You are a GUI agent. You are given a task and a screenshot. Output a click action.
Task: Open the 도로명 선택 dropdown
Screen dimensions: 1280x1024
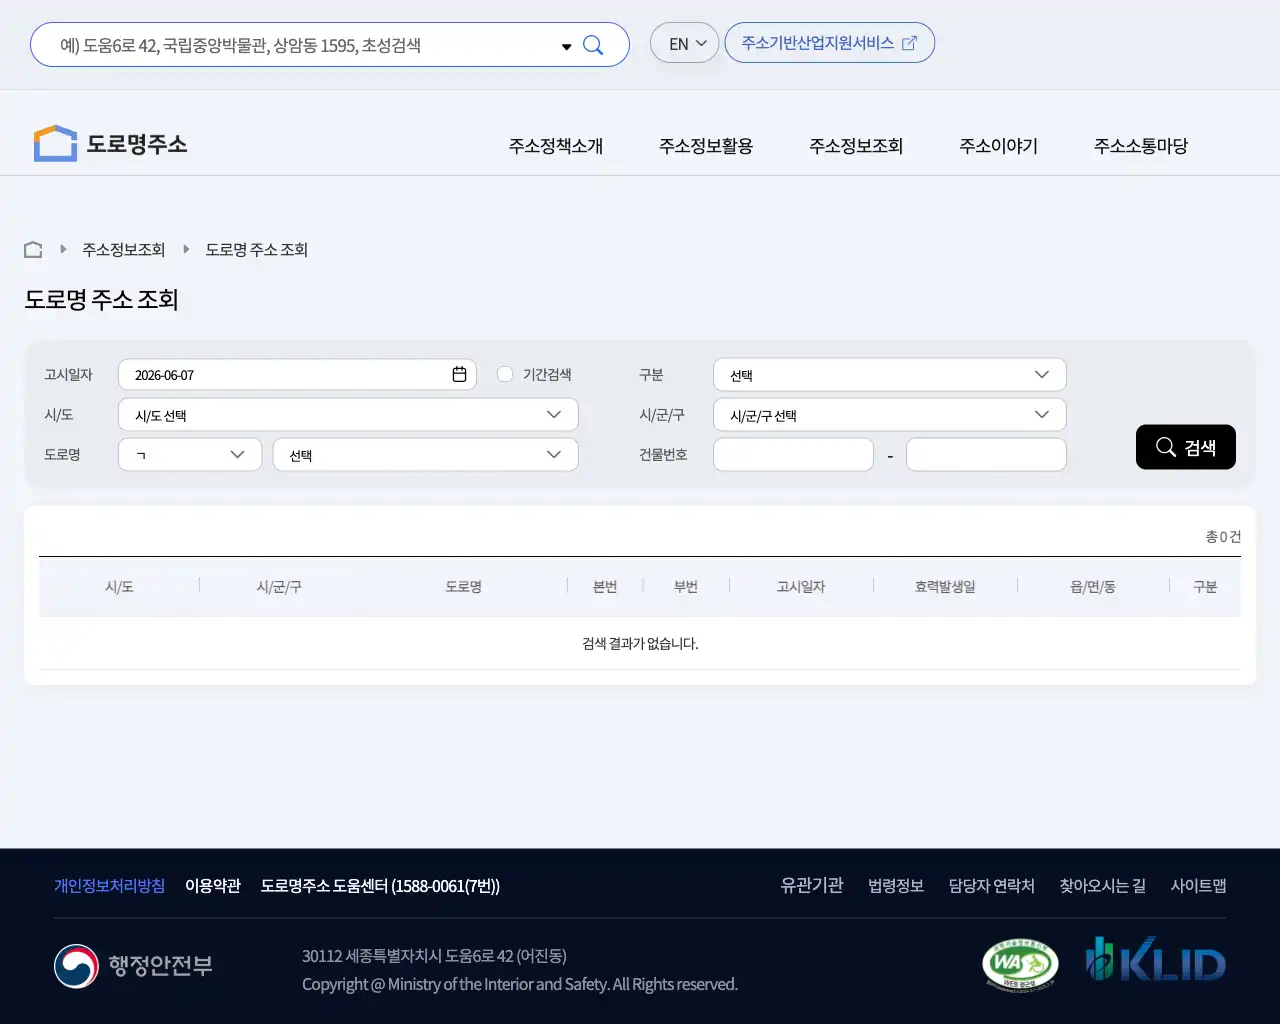pos(426,454)
